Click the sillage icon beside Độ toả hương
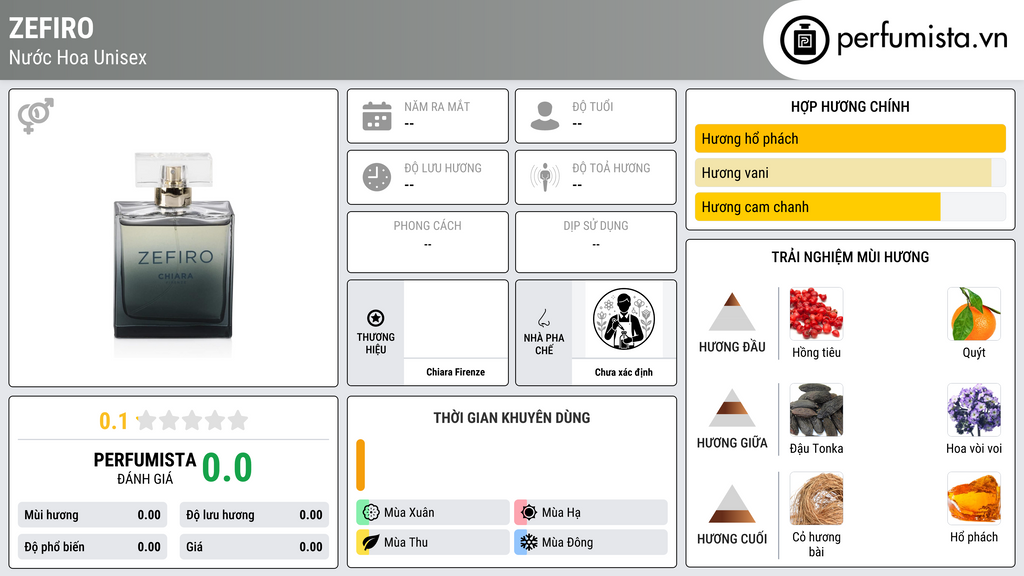 (x=545, y=177)
